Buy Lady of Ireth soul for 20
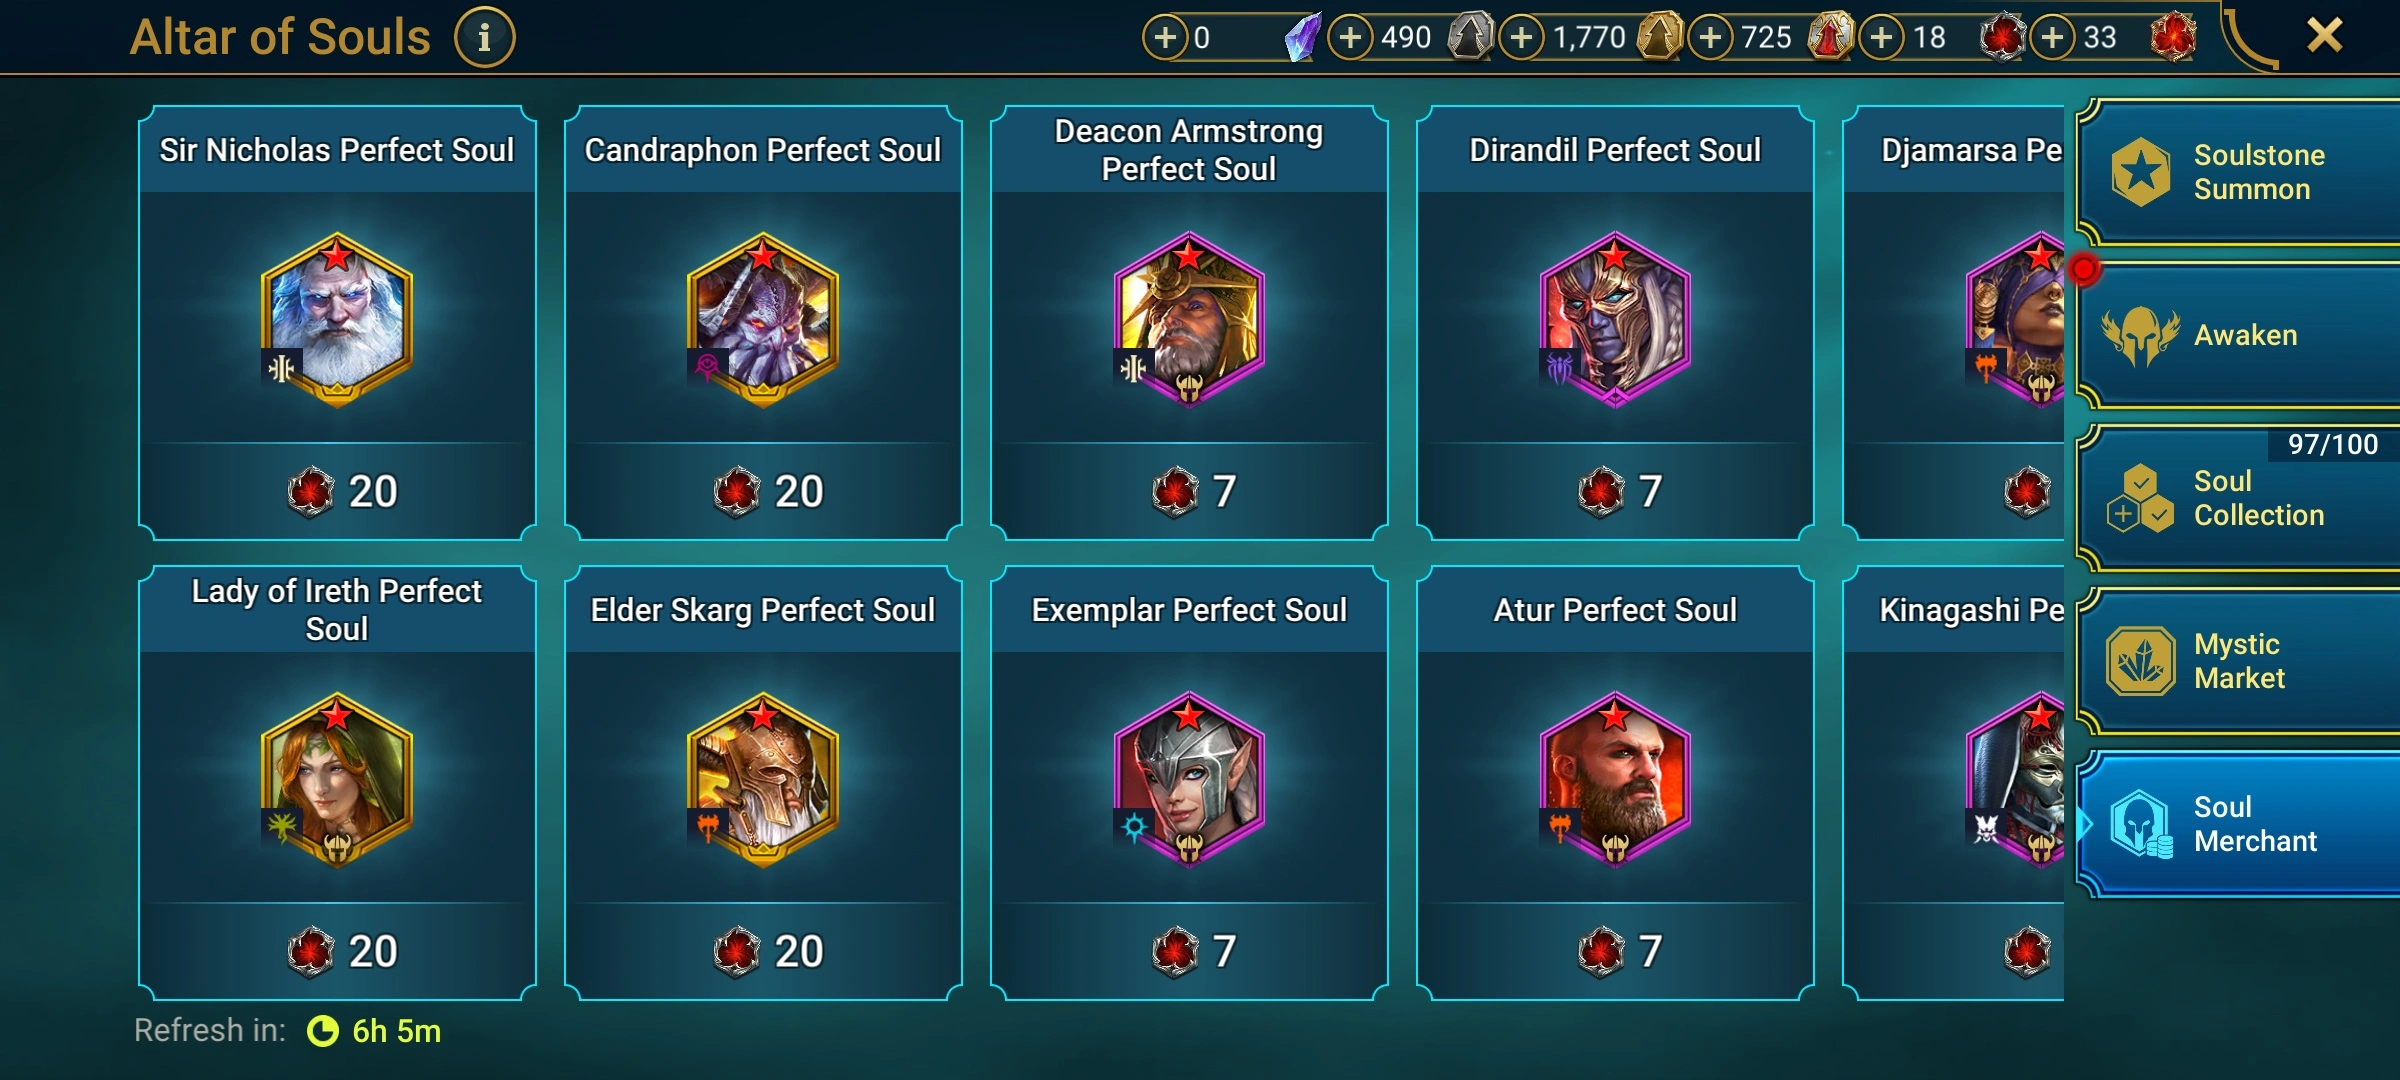 click(x=337, y=951)
